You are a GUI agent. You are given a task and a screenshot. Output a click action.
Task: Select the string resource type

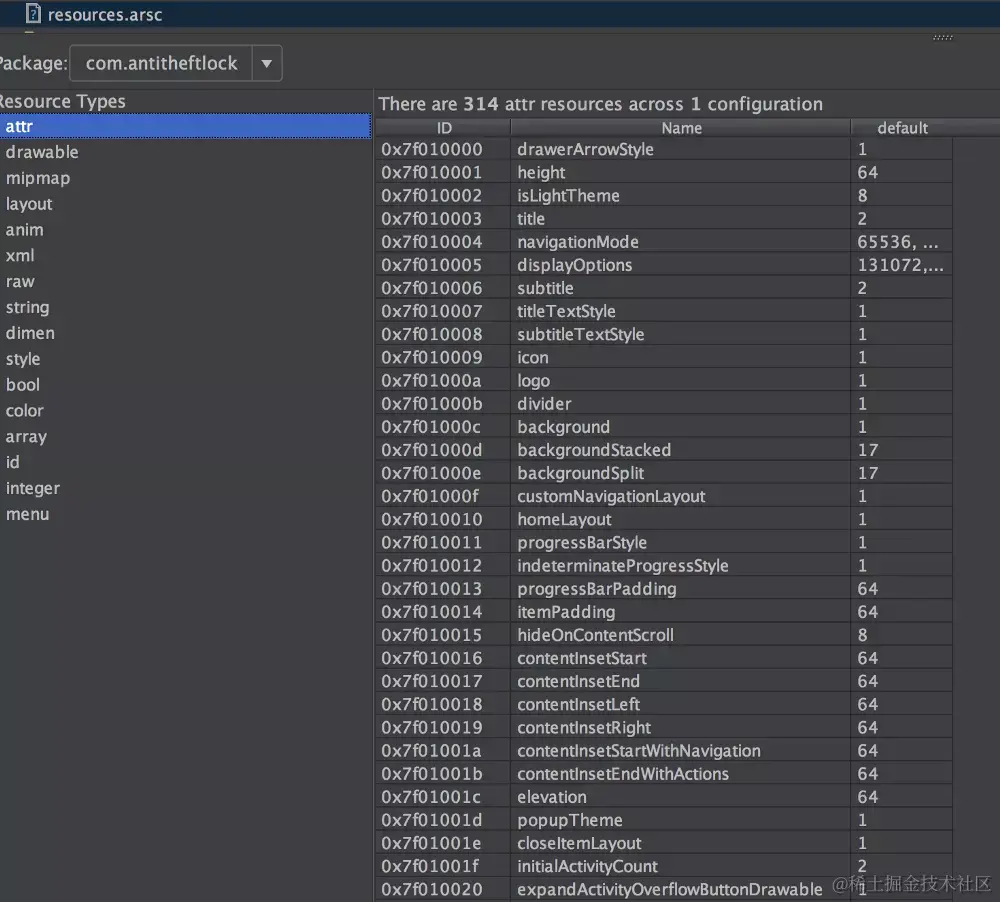(x=27, y=307)
